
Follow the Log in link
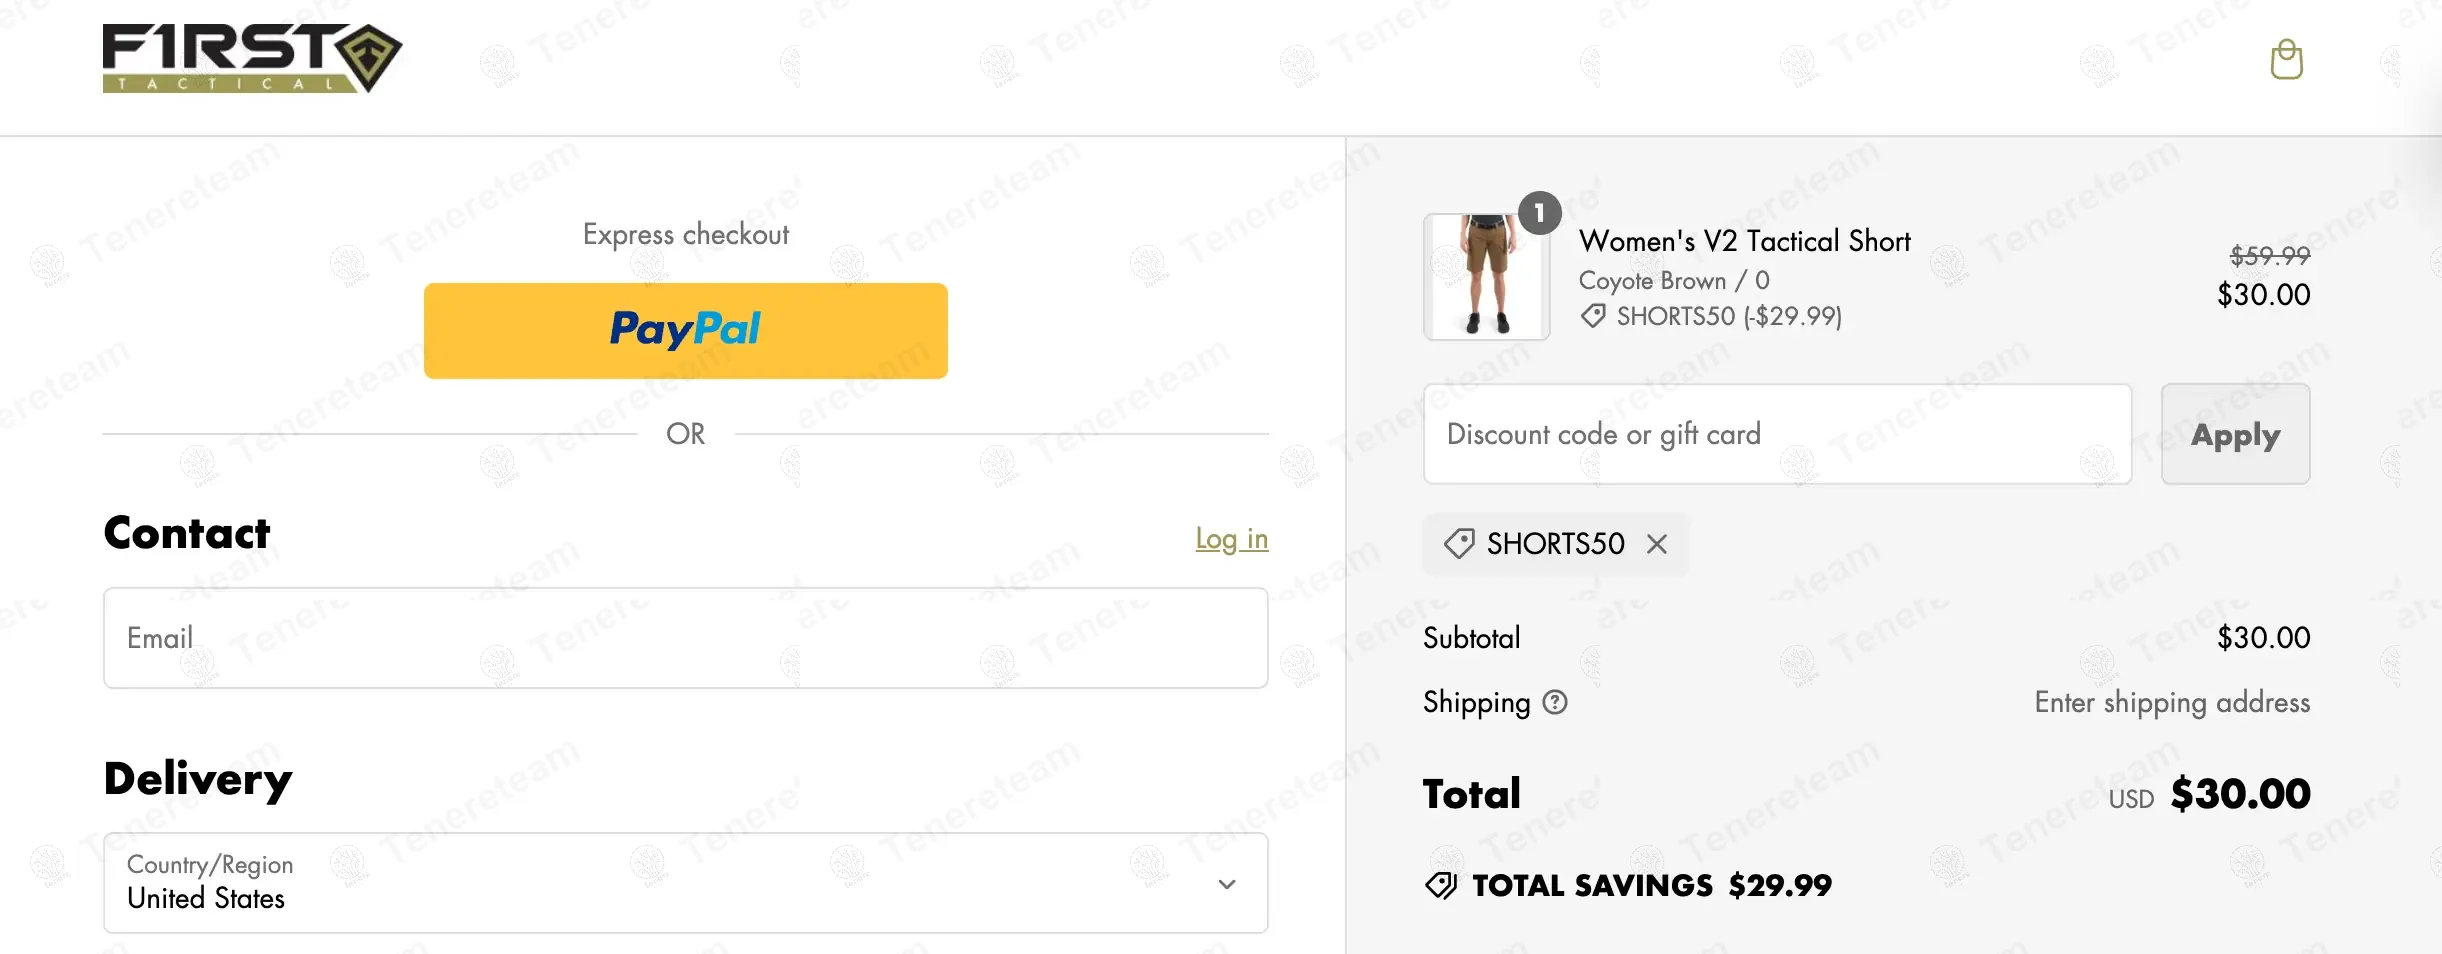click(1231, 539)
